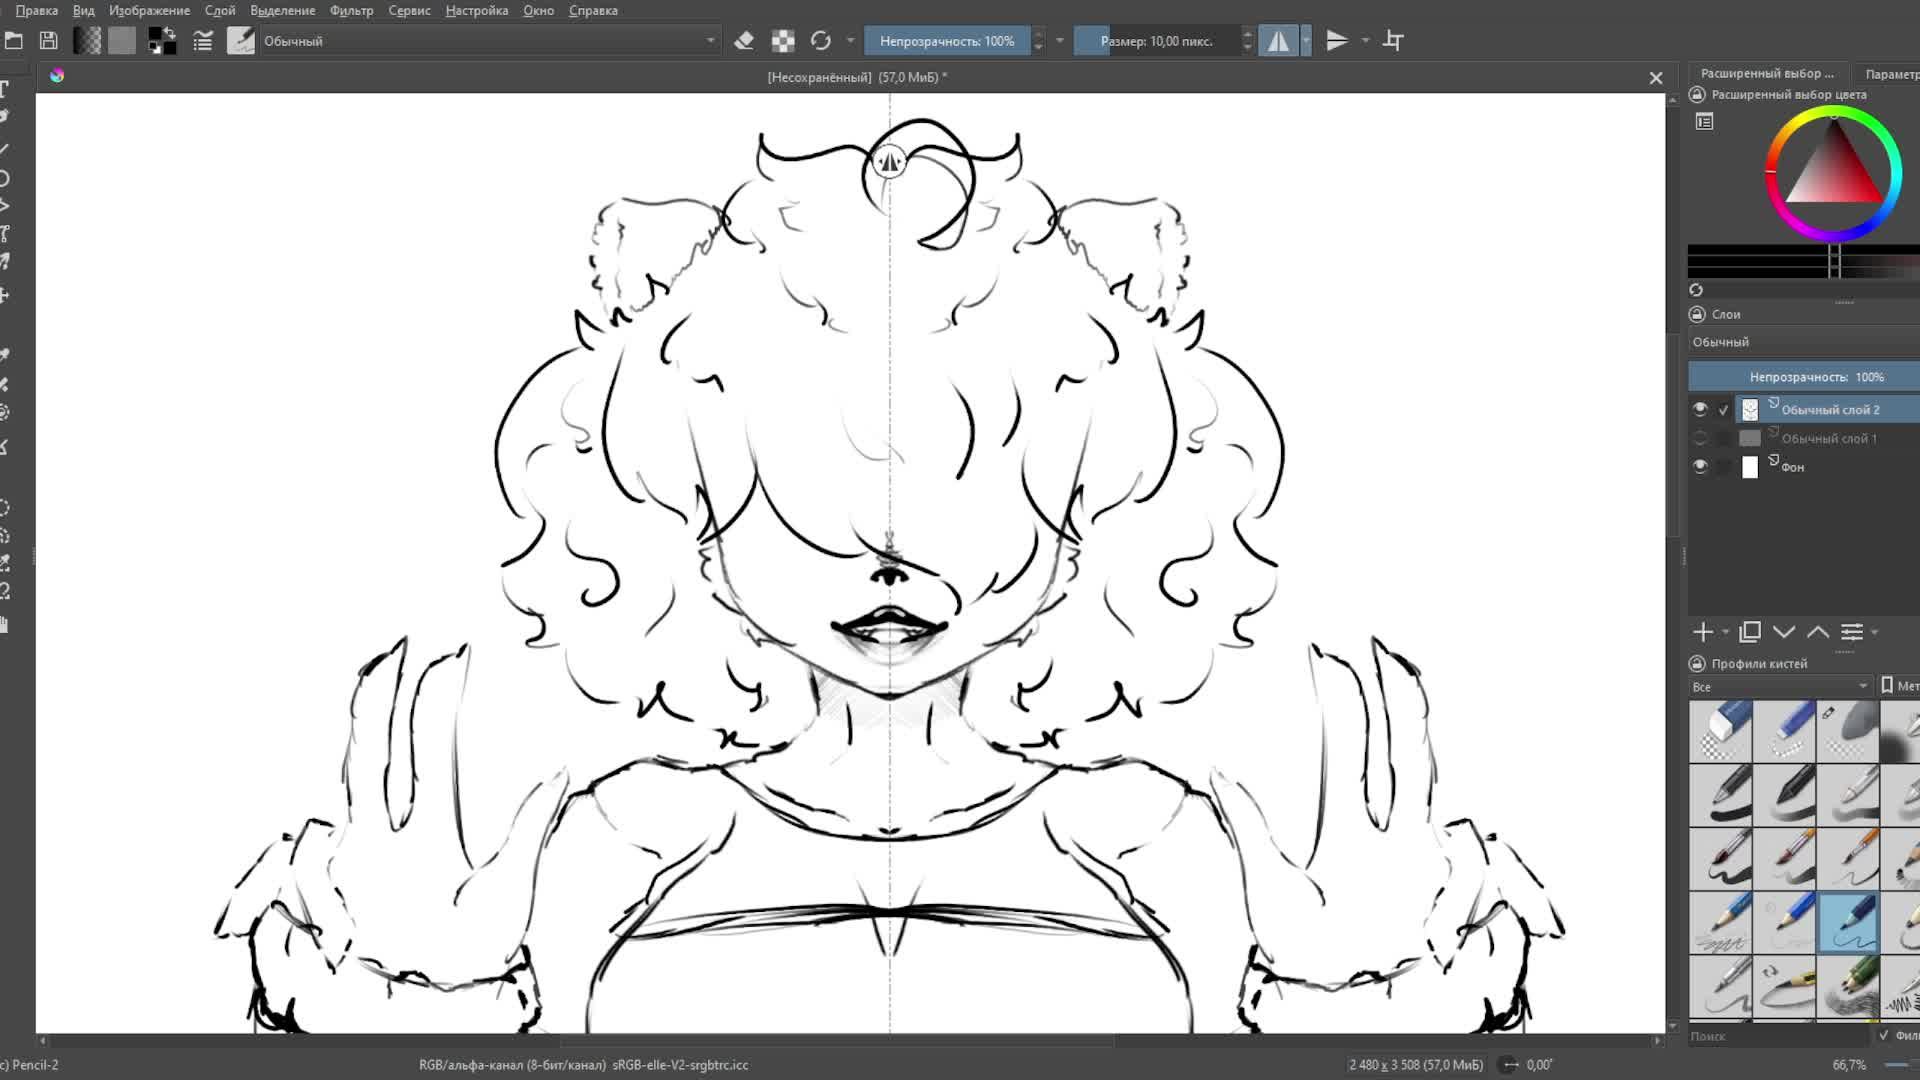The height and width of the screenshot is (1080, 1920).
Task: Click reload original brush preset icon
Action: coord(821,41)
